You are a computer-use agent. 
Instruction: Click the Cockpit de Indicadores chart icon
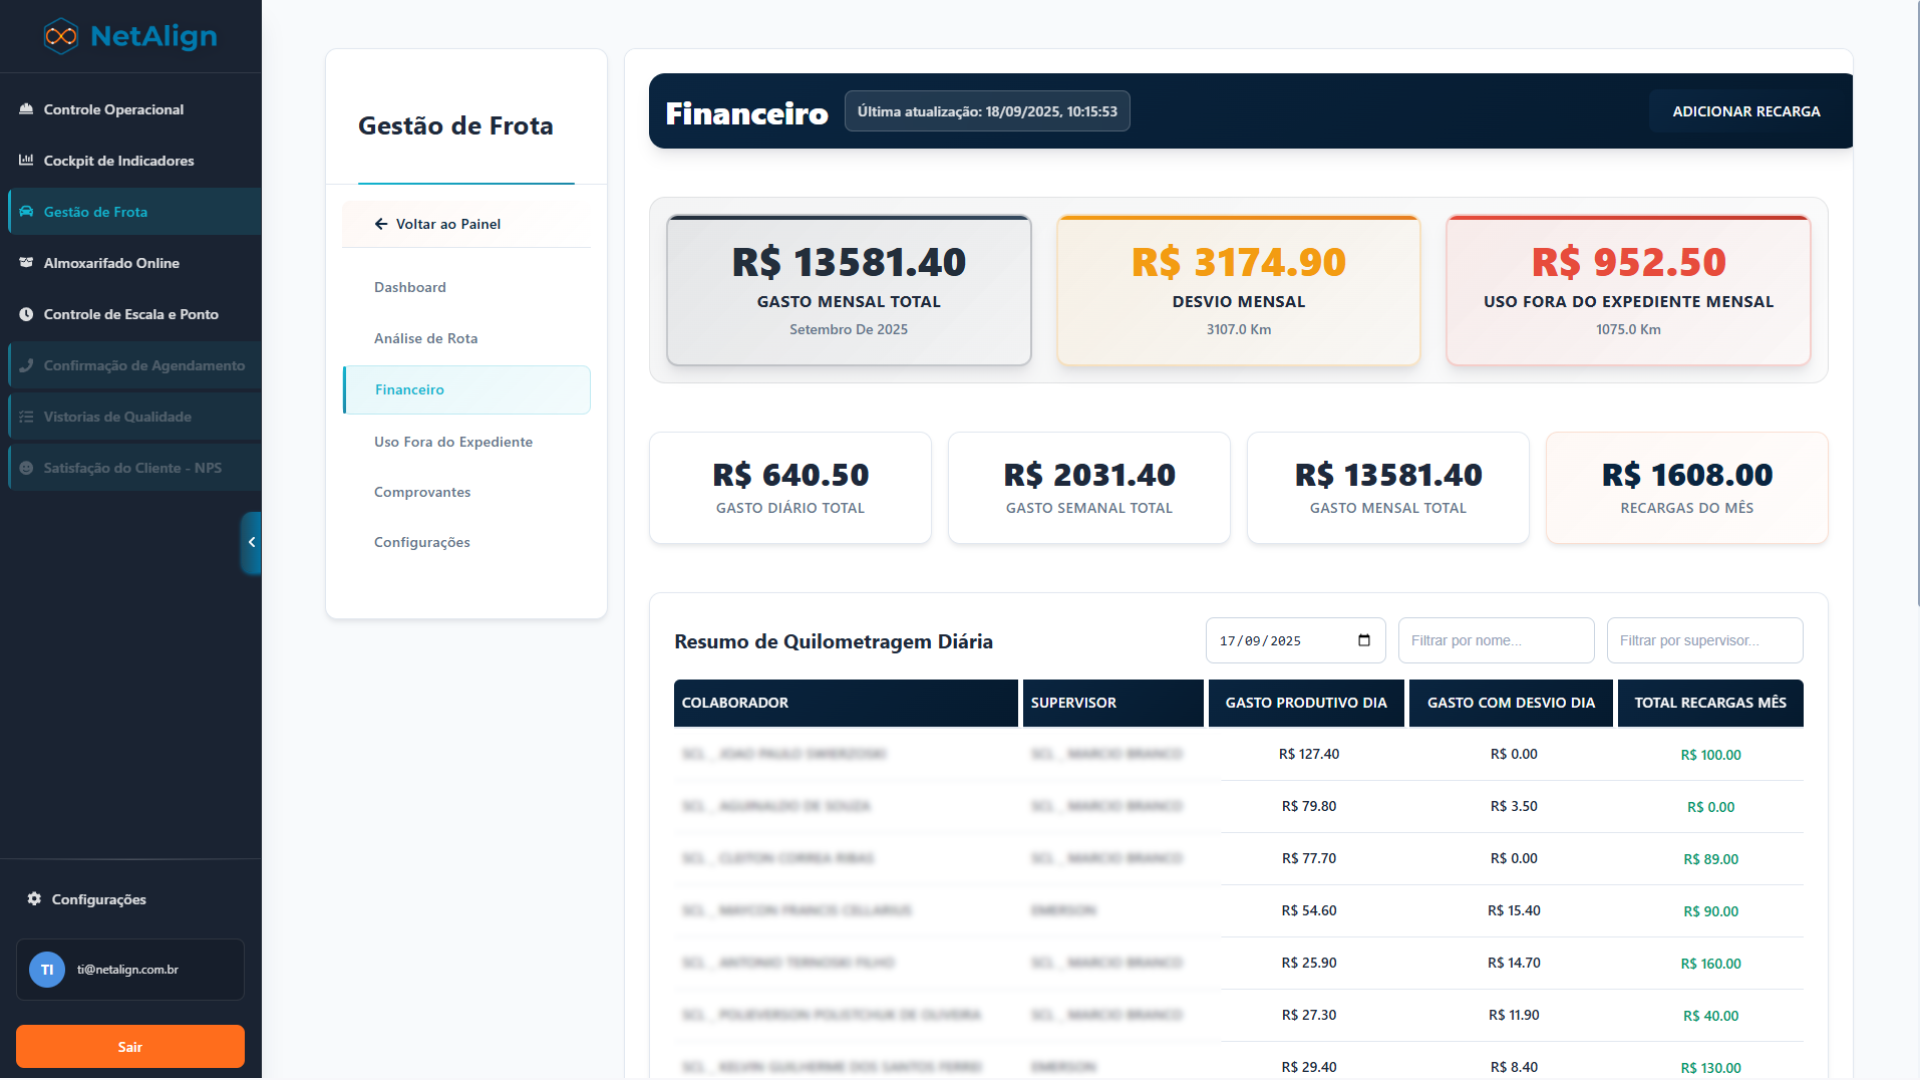click(26, 160)
